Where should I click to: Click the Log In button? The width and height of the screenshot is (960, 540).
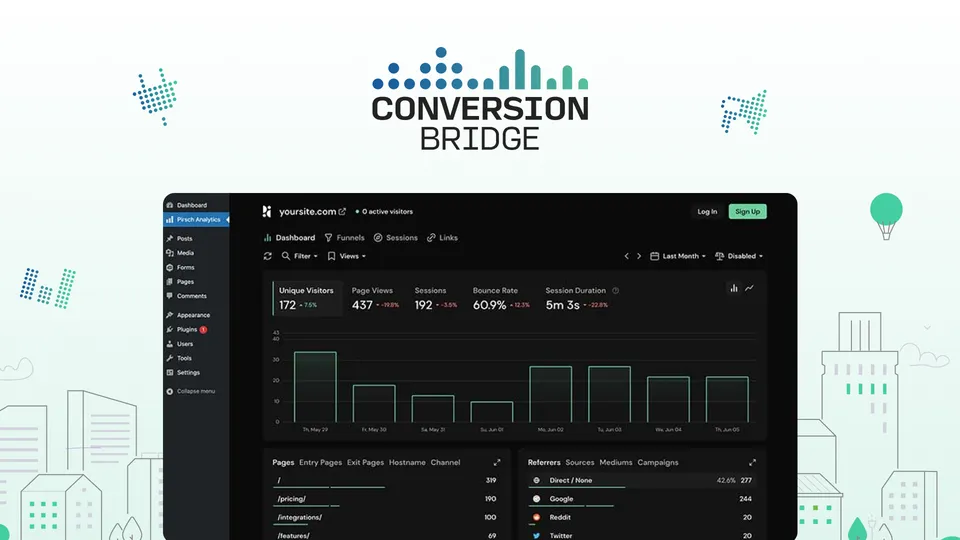(707, 211)
